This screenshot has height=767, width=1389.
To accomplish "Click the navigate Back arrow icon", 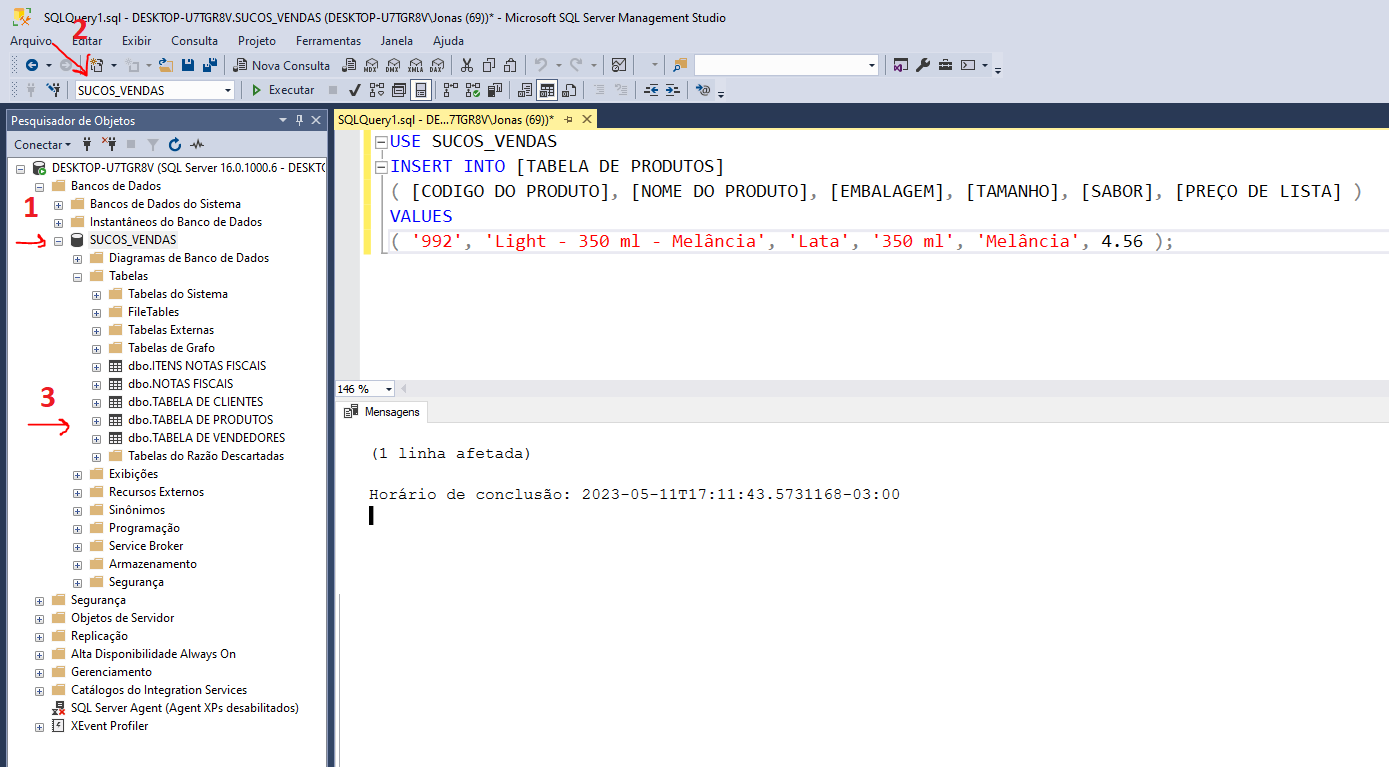I will [32, 65].
